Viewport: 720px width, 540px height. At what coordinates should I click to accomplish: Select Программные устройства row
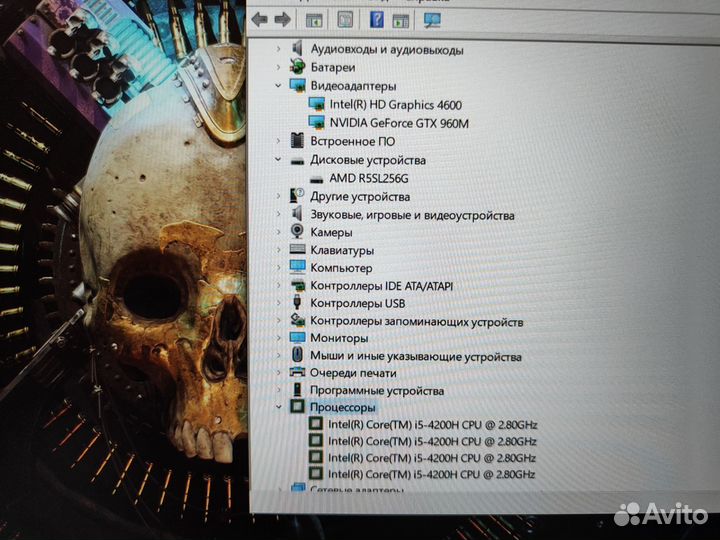point(377,391)
